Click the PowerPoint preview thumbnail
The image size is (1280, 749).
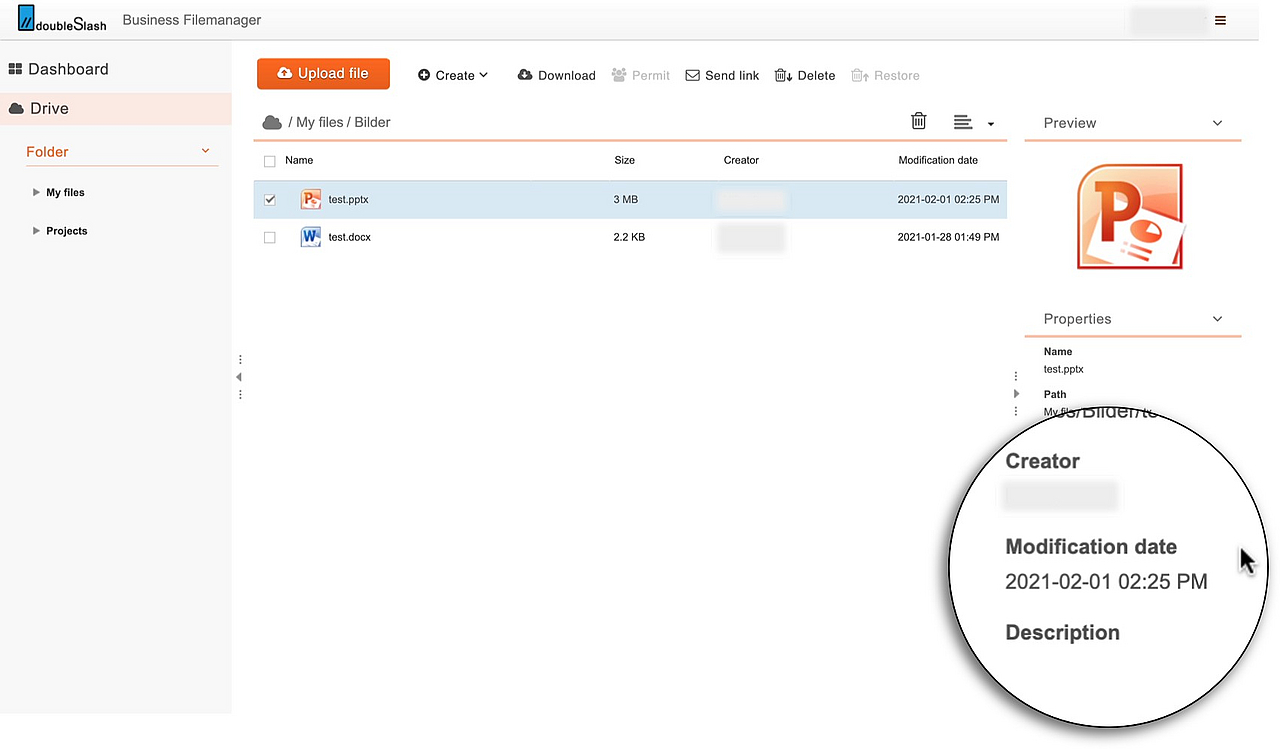pyautogui.click(x=1131, y=217)
